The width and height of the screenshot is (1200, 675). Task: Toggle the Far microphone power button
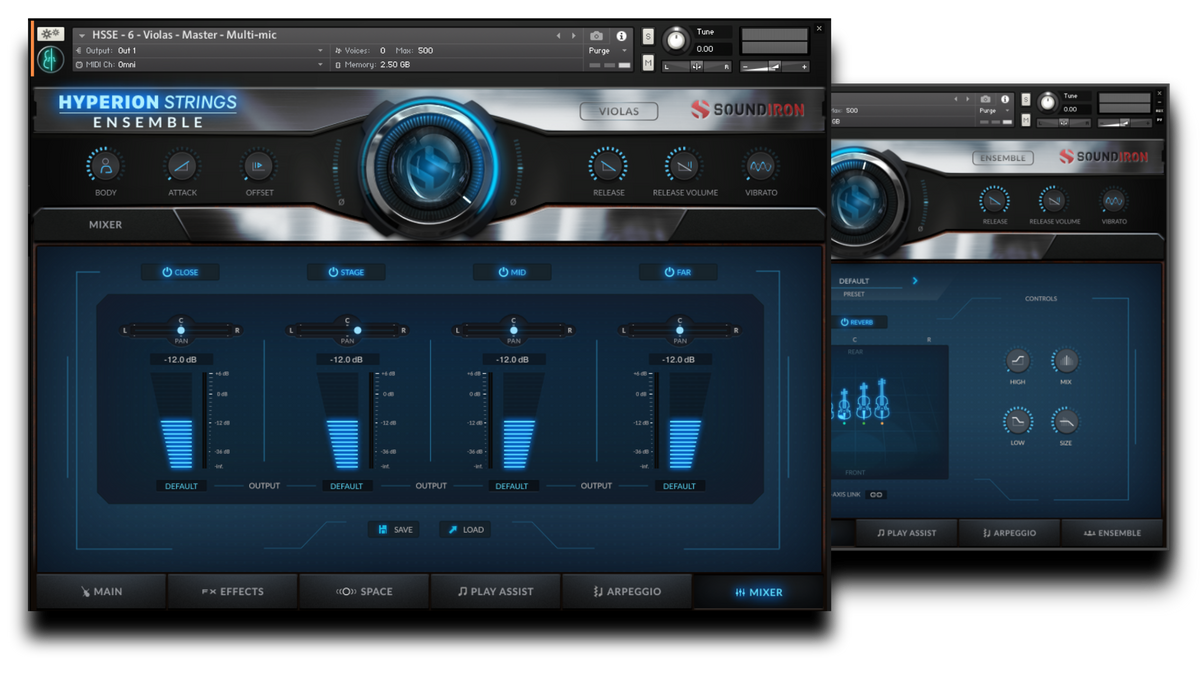coord(678,272)
